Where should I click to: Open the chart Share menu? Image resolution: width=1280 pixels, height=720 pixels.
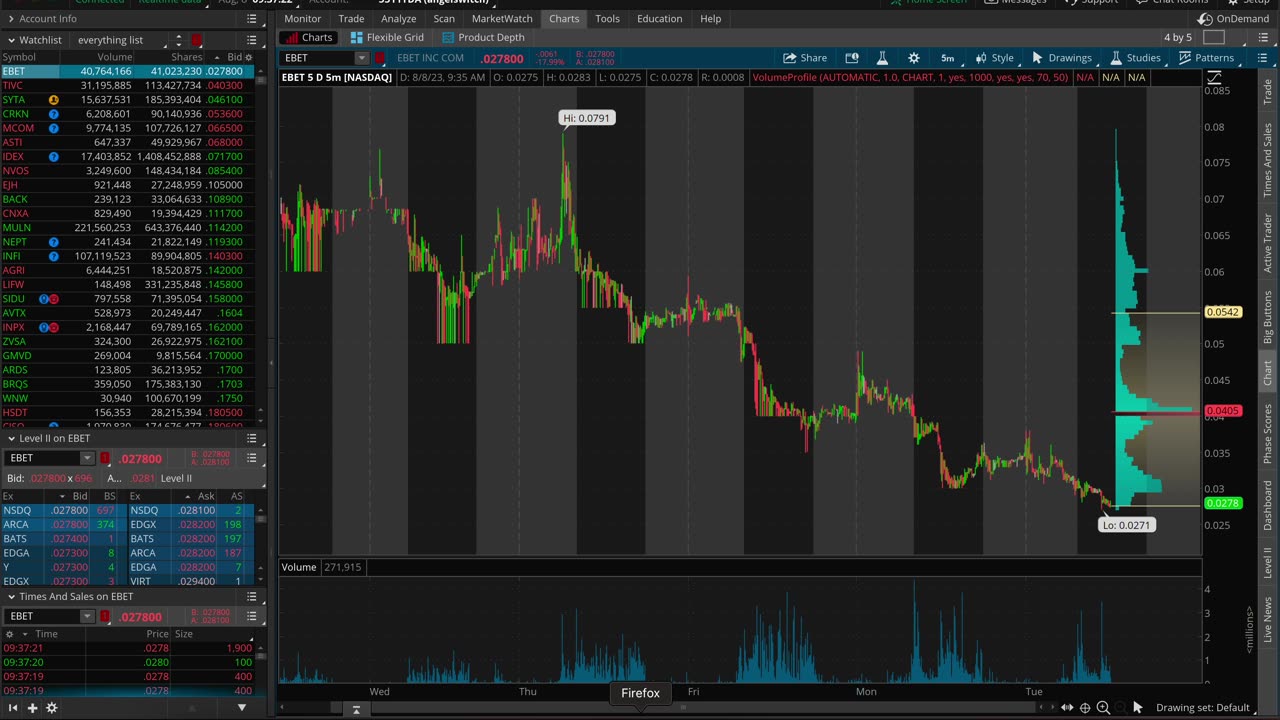[805, 58]
